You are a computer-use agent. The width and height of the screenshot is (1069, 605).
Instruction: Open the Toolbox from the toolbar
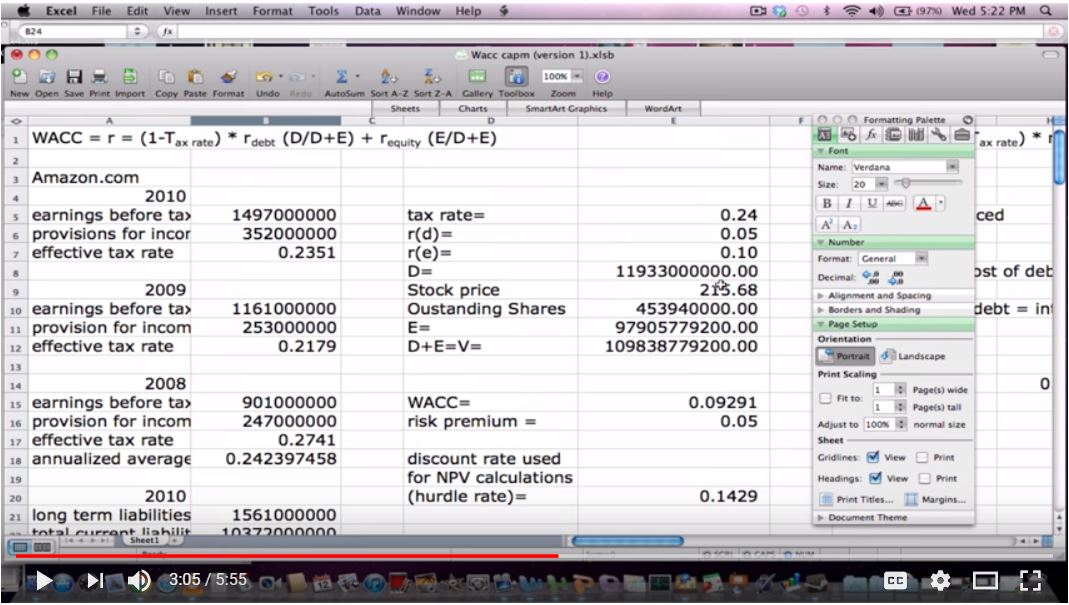tap(517, 77)
